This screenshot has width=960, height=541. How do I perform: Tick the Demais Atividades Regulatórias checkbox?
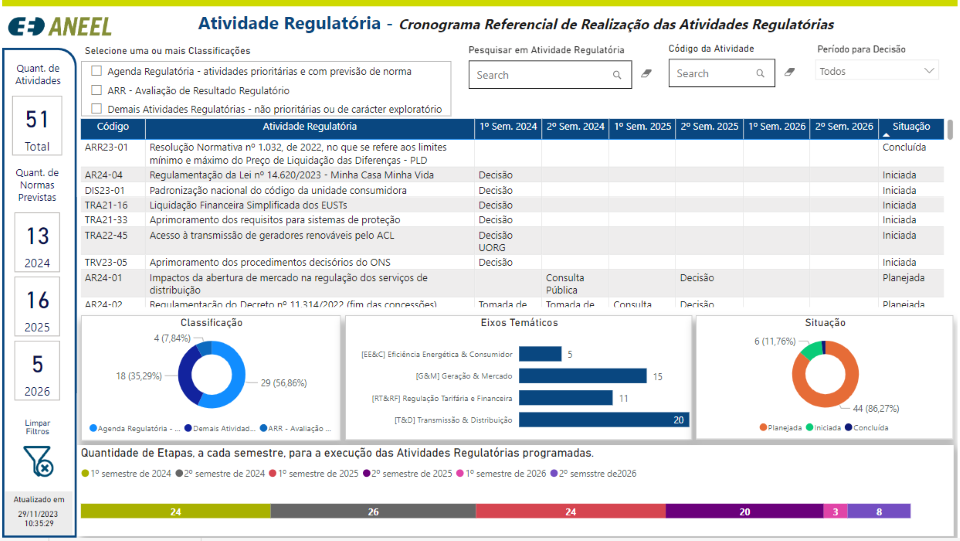point(96,109)
